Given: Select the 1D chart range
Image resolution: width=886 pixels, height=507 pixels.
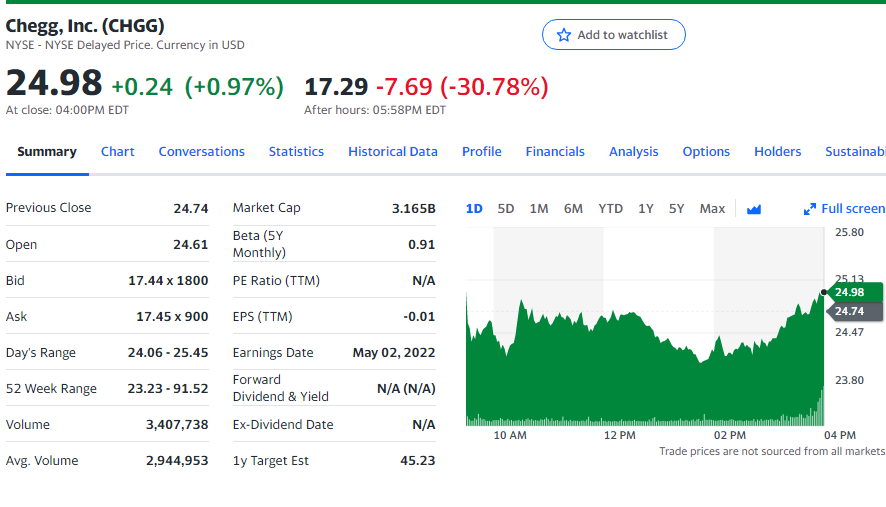Looking at the screenshot, I should [x=474, y=209].
